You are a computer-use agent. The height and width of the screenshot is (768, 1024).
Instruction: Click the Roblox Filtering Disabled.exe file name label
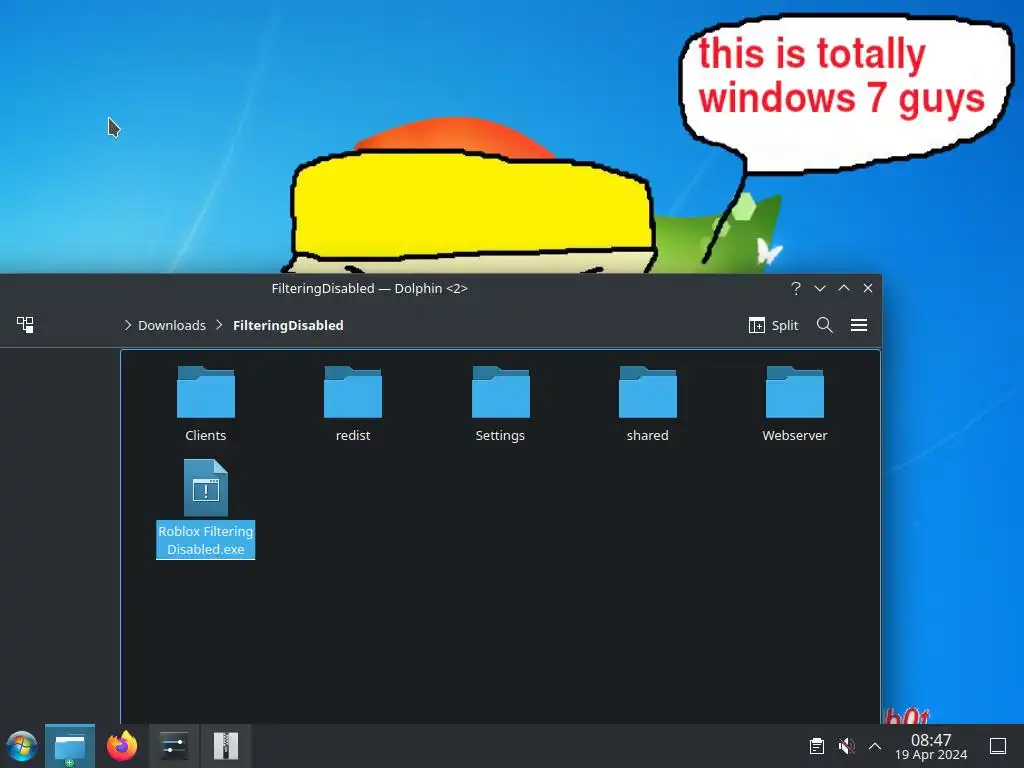tap(206, 540)
